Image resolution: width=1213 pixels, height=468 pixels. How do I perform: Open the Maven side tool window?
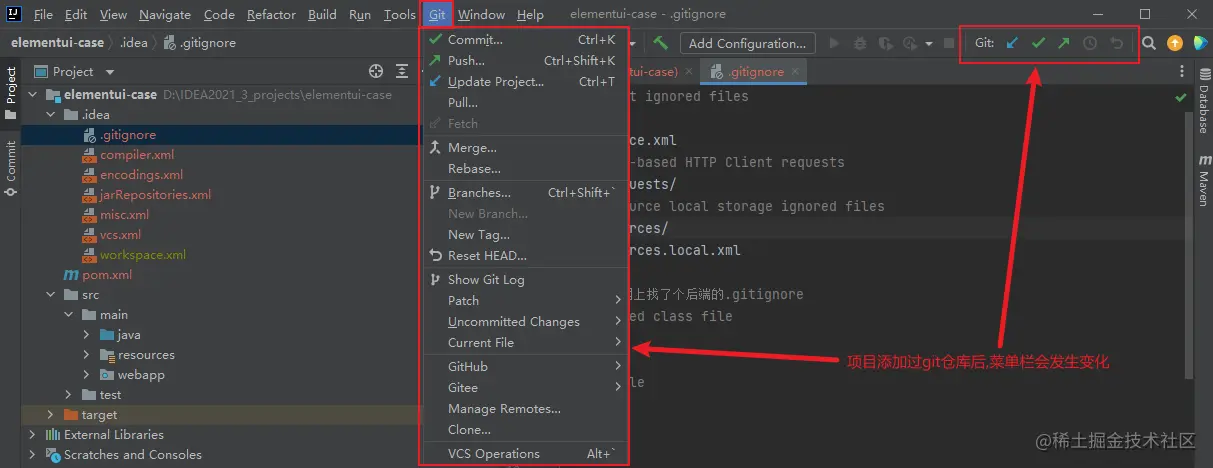1203,182
